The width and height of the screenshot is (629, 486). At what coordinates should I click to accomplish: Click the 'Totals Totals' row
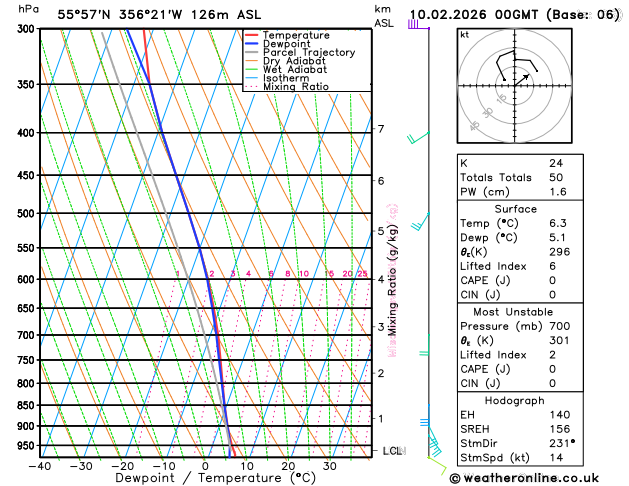520,178
